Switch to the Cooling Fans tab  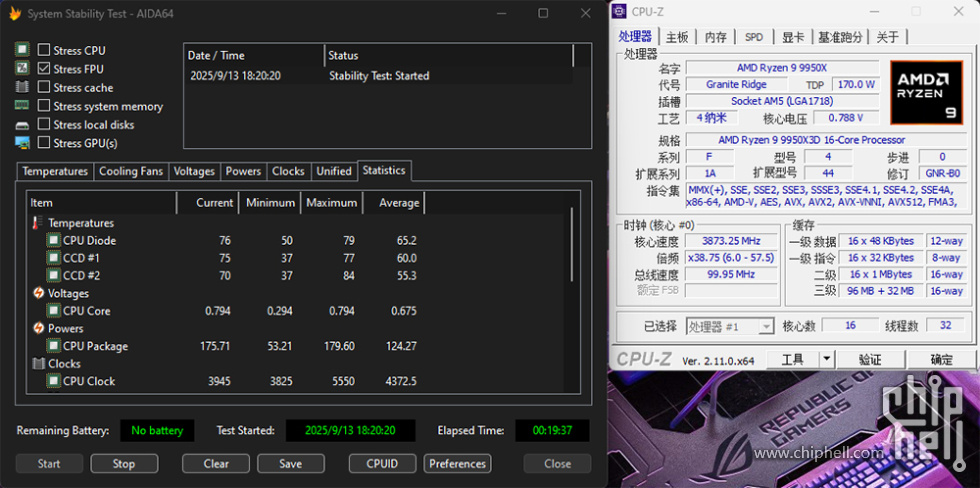[x=130, y=171]
